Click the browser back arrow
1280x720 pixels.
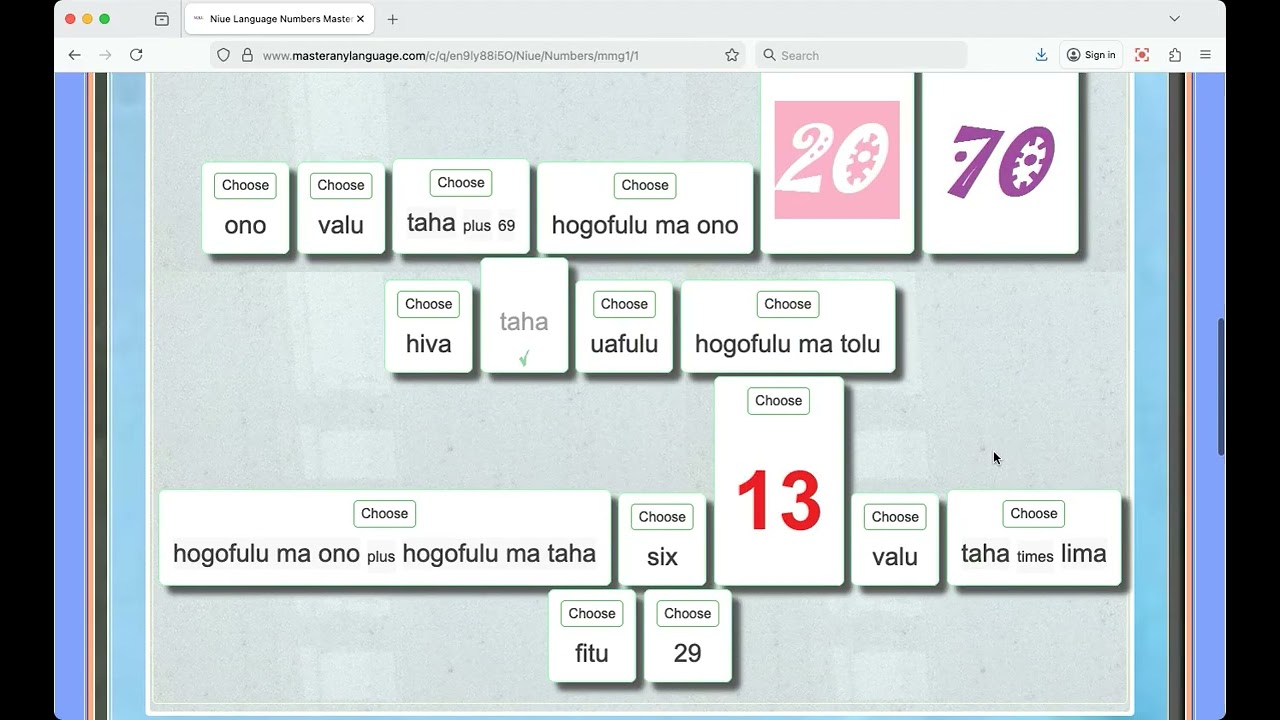click(x=74, y=55)
